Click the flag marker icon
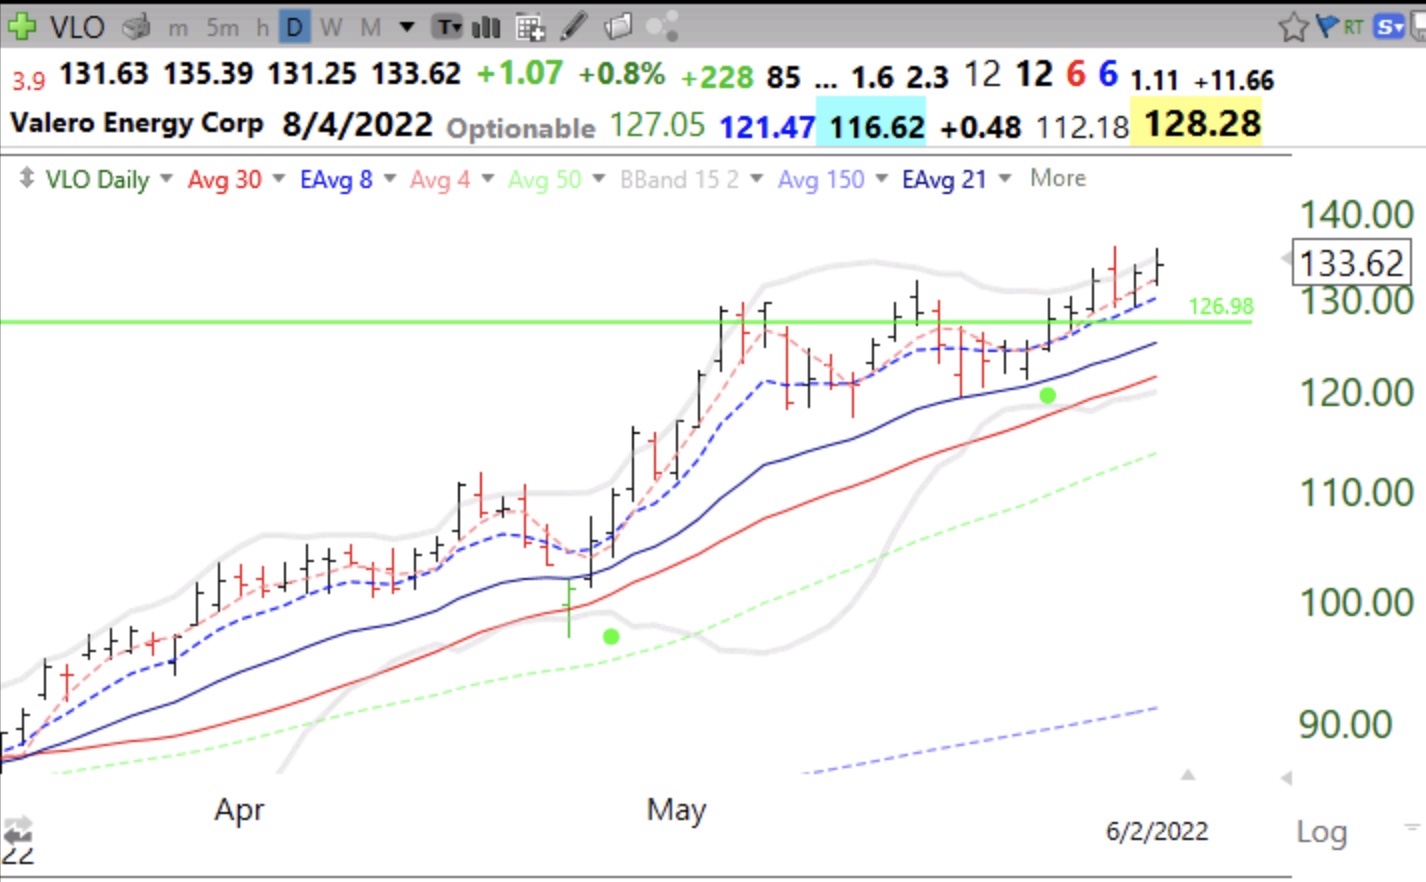The width and height of the screenshot is (1426, 882). pos(1327,26)
